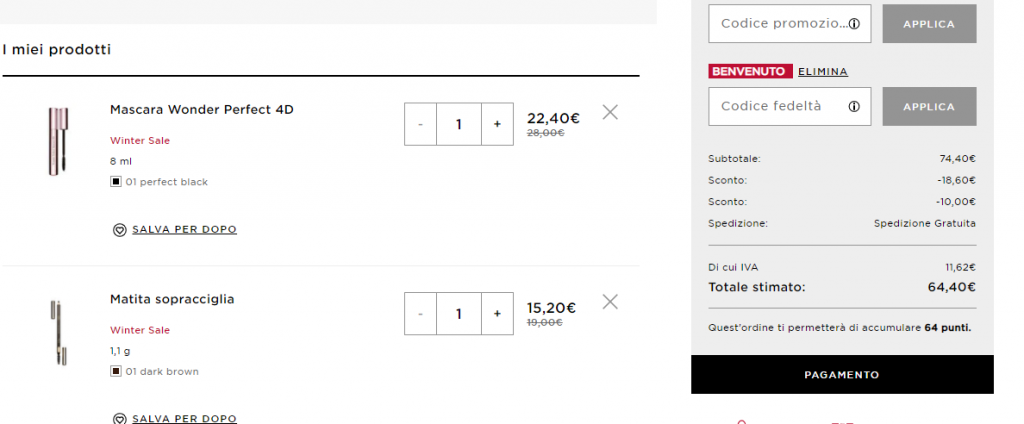Focus the Codice fedeltà input field
The image size is (1024, 424).
point(776,106)
